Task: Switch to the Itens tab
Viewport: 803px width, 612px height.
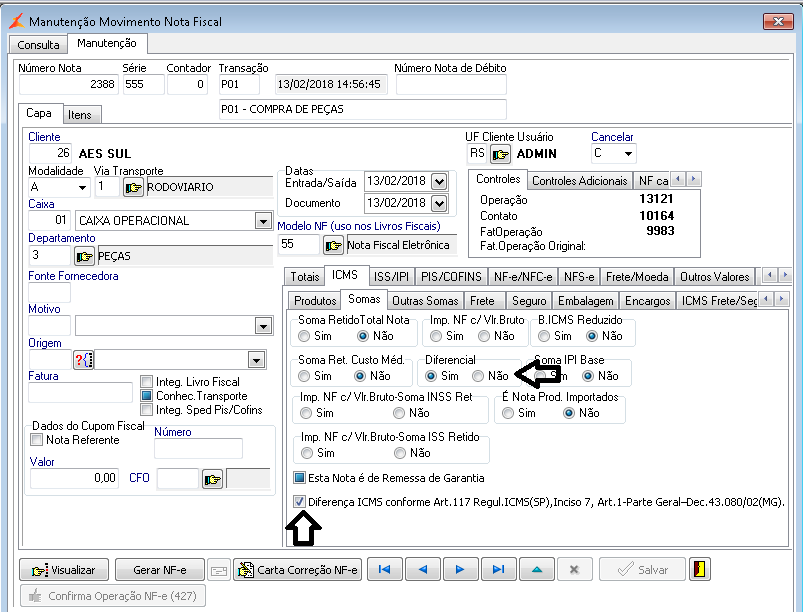Action: tap(81, 115)
